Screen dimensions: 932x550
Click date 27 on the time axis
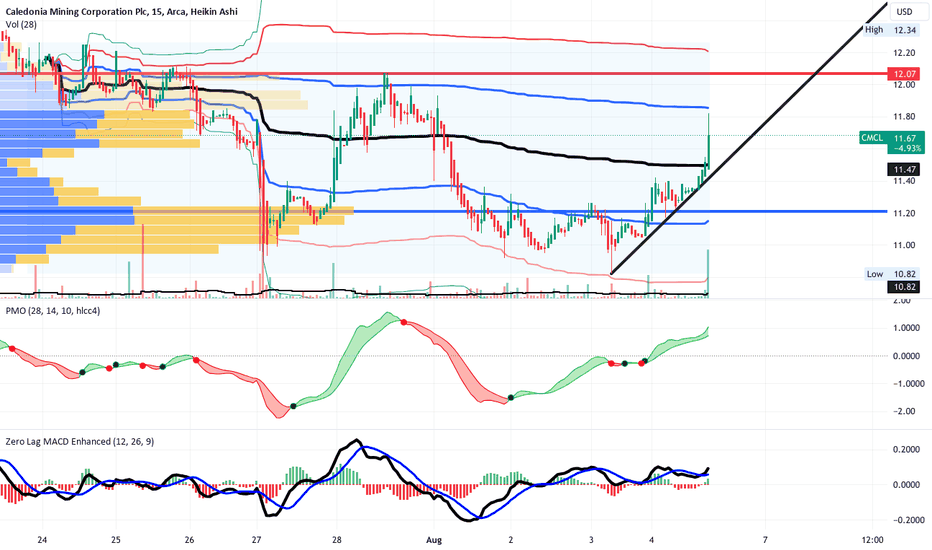(257, 540)
